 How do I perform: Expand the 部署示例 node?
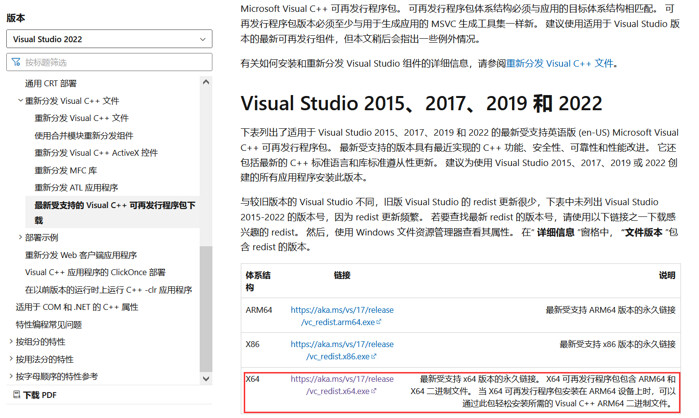[20, 237]
